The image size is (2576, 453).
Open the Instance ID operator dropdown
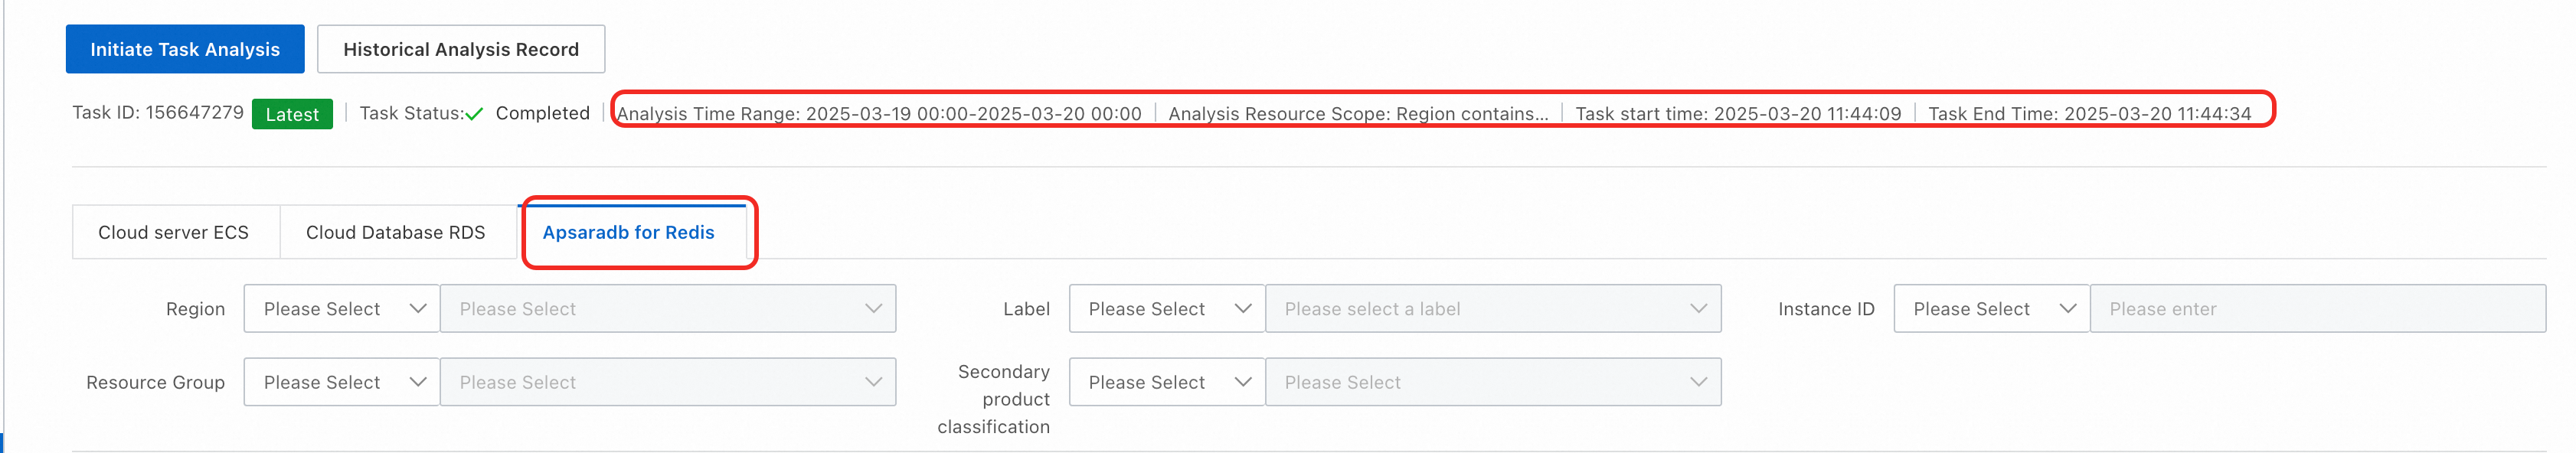point(1991,309)
